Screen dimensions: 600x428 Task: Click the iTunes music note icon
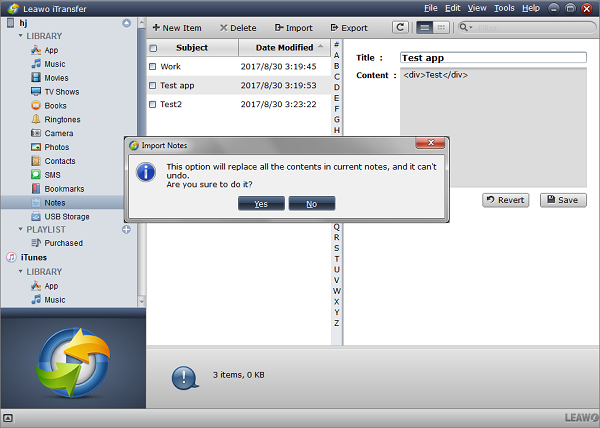11,257
